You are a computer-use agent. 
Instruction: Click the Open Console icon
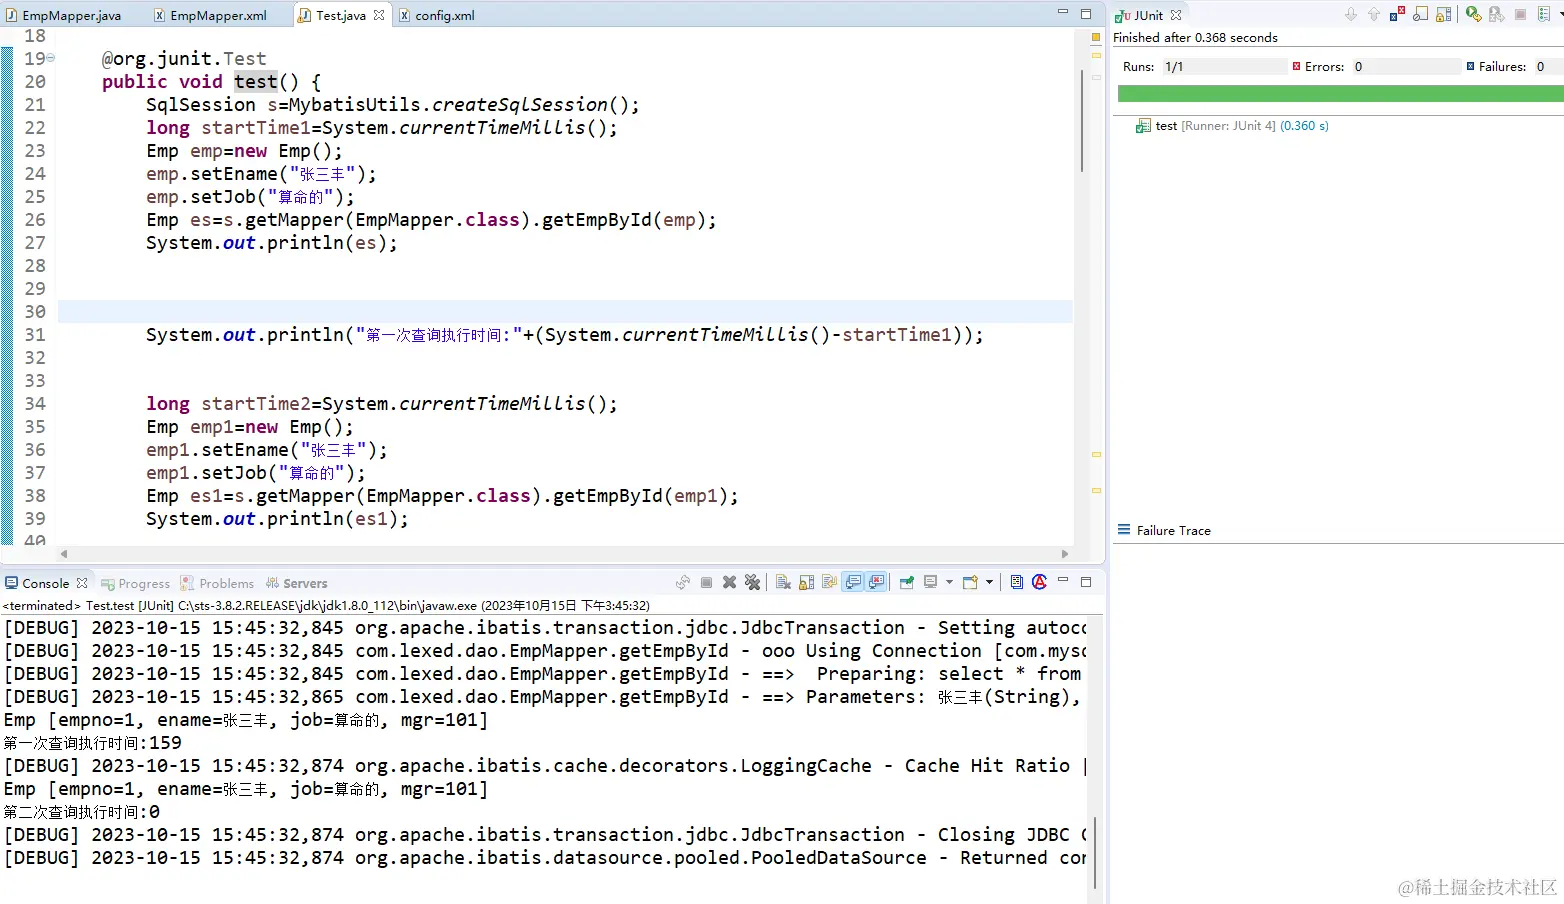click(970, 582)
